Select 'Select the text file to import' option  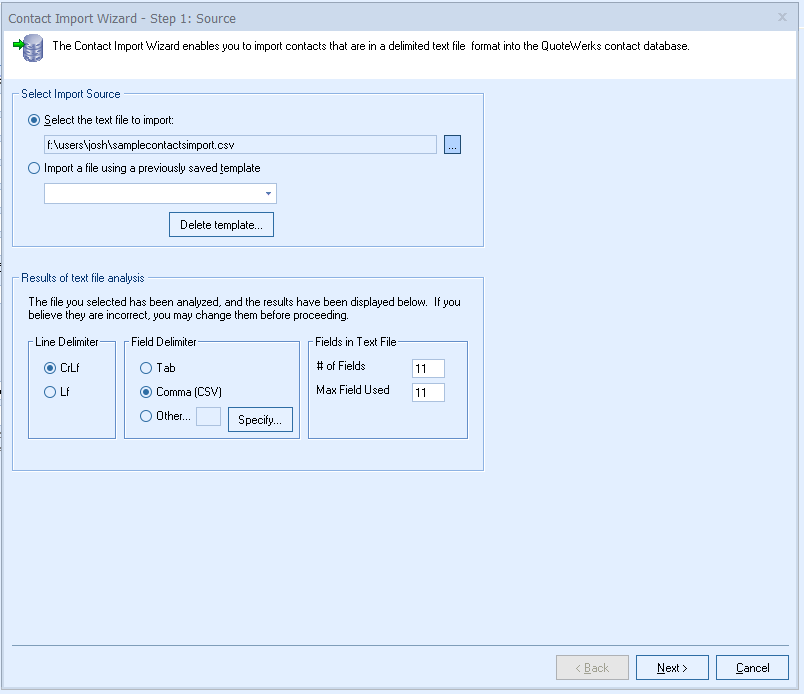pos(35,120)
